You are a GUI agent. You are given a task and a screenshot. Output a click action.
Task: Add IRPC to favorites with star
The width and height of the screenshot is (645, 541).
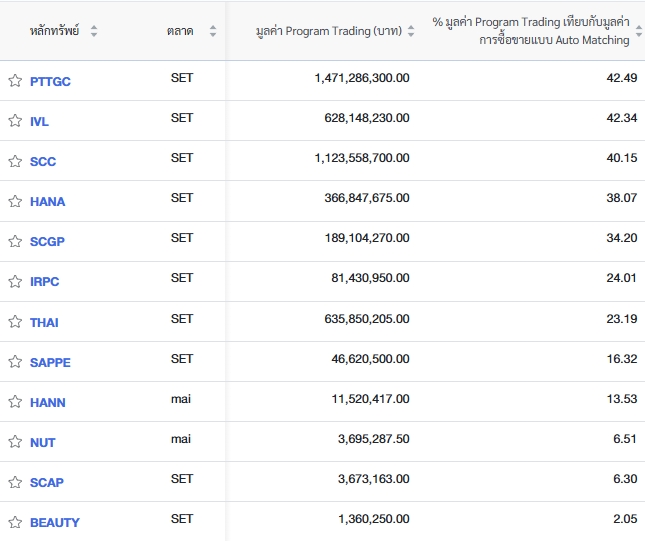tap(15, 281)
